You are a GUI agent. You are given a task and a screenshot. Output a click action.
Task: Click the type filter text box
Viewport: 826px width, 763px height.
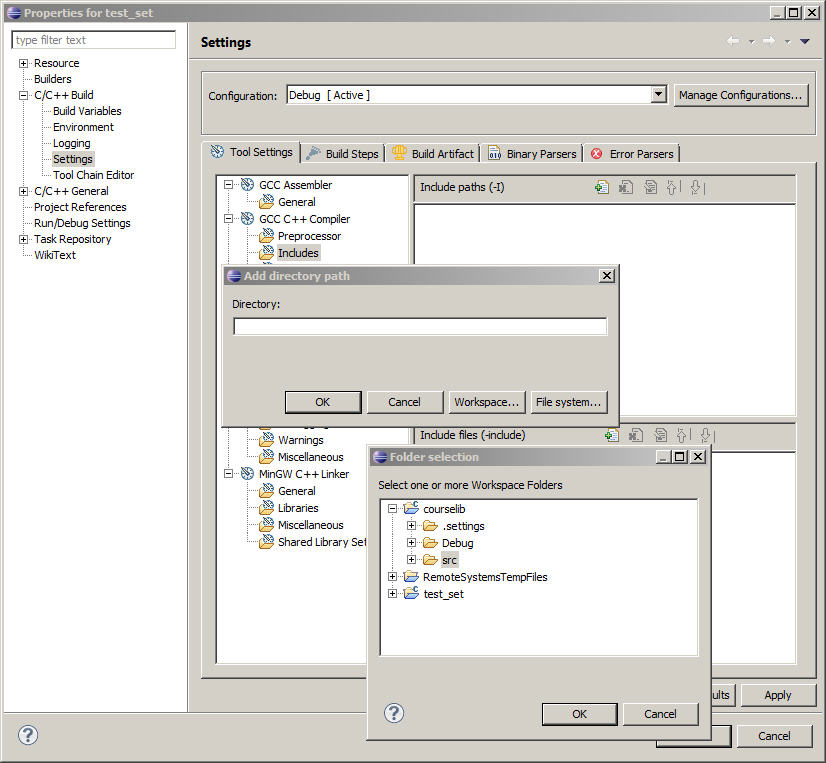click(x=93, y=40)
